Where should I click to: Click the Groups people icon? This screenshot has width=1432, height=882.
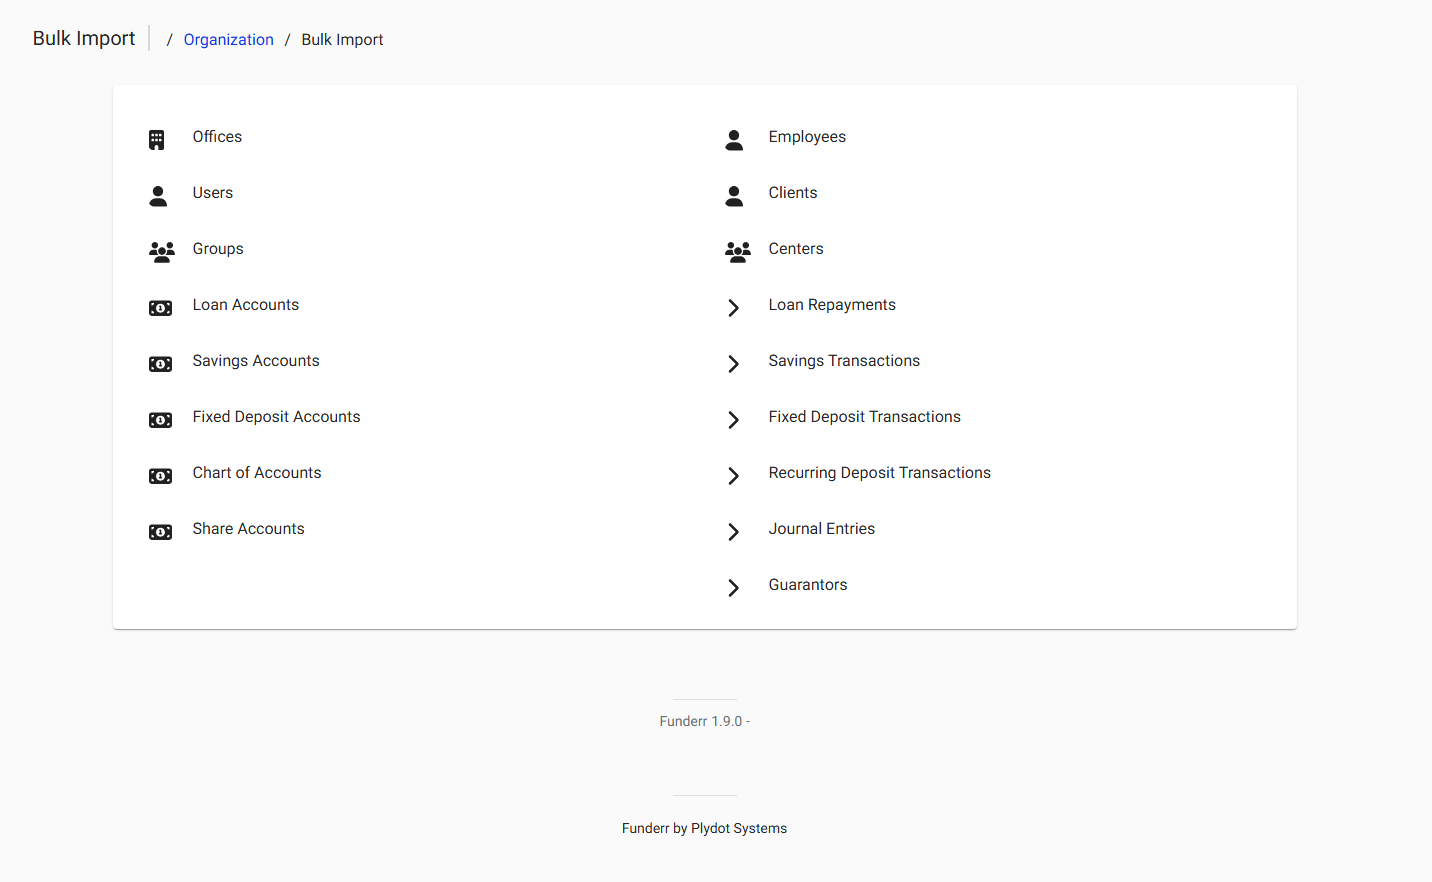pos(161,252)
